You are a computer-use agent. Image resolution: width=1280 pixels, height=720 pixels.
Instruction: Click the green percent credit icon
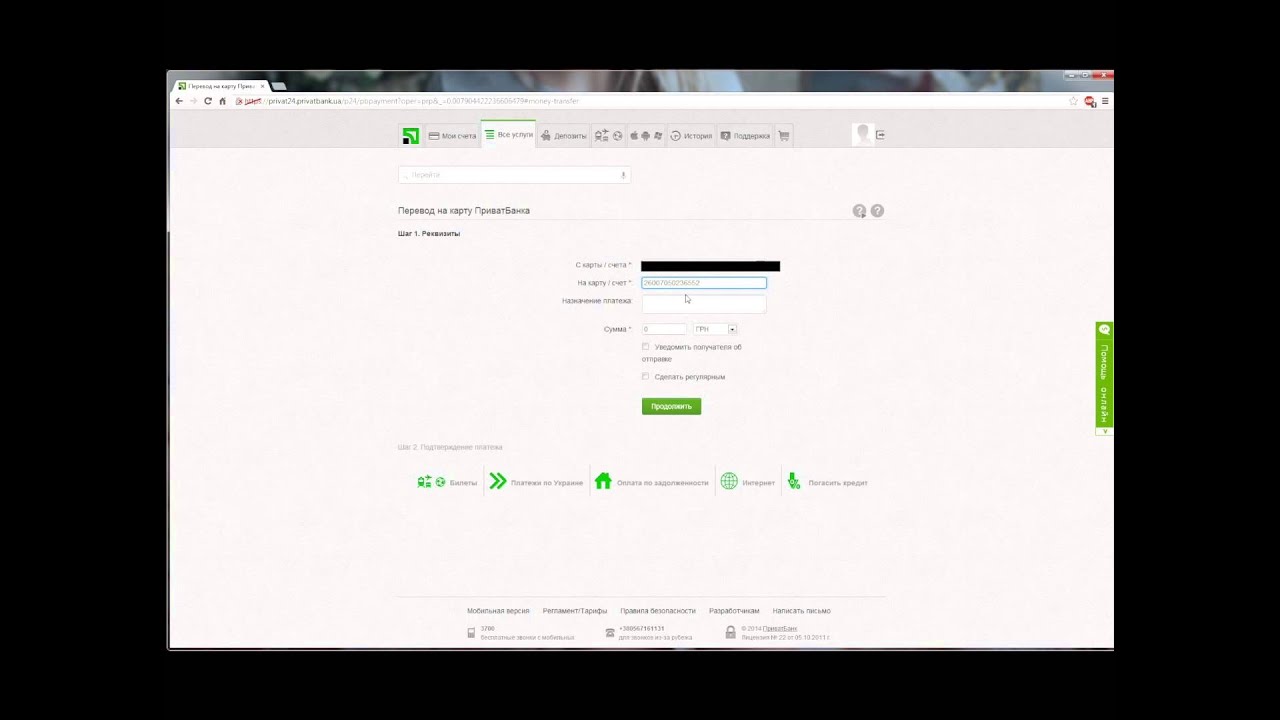tap(794, 481)
